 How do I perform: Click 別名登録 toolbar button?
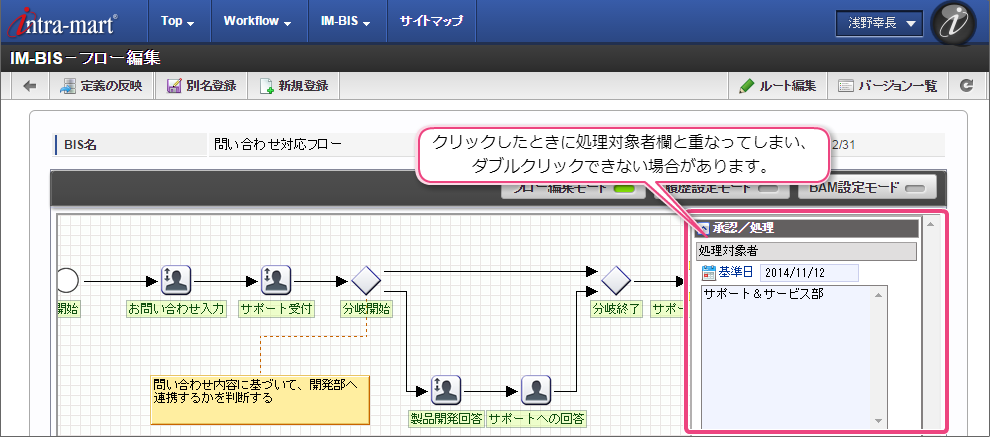coord(201,86)
